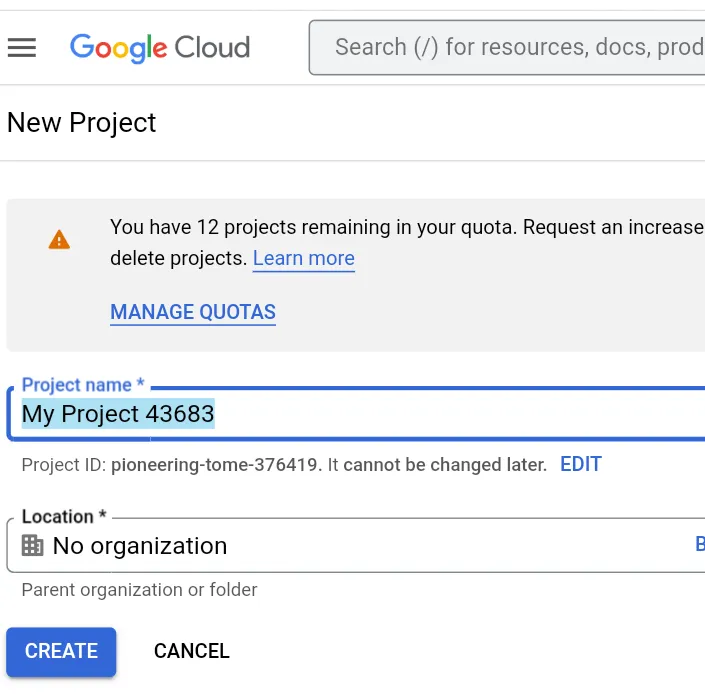Click the partially visible Browse button
The width and height of the screenshot is (705, 695).
700,544
